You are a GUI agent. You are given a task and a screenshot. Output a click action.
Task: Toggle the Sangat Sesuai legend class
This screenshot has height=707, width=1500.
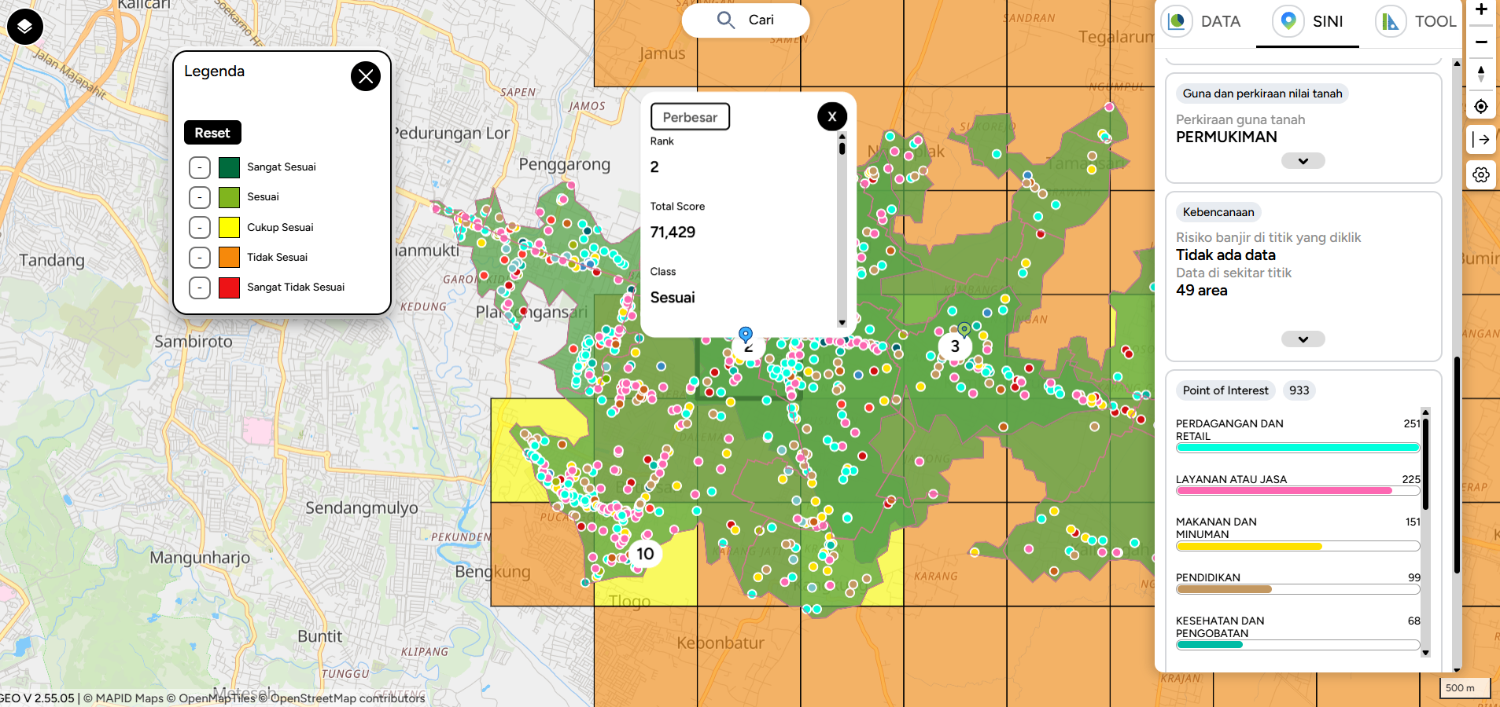(199, 167)
